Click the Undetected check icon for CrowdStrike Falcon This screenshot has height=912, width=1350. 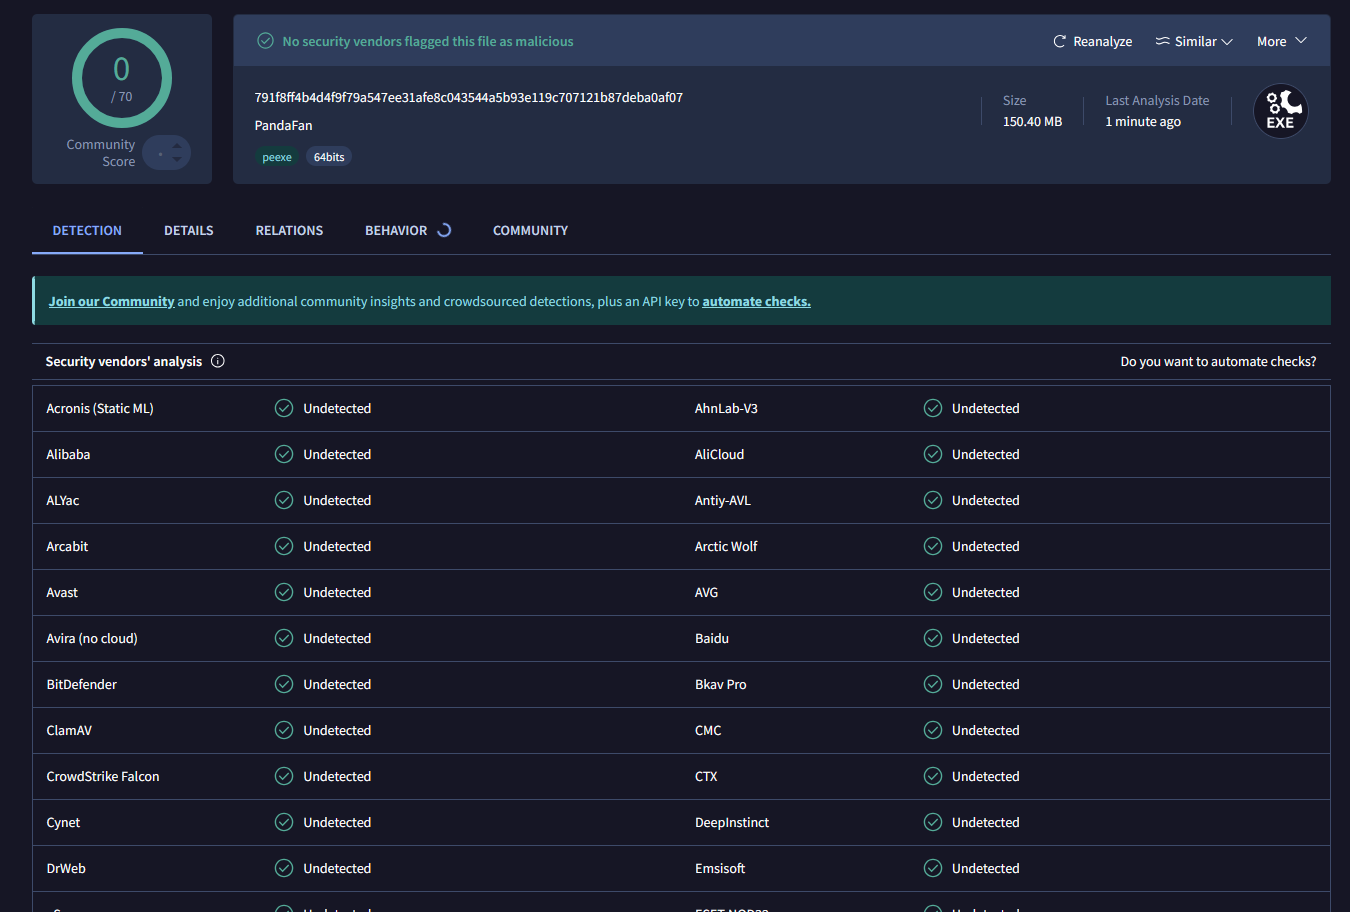tap(284, 776)
